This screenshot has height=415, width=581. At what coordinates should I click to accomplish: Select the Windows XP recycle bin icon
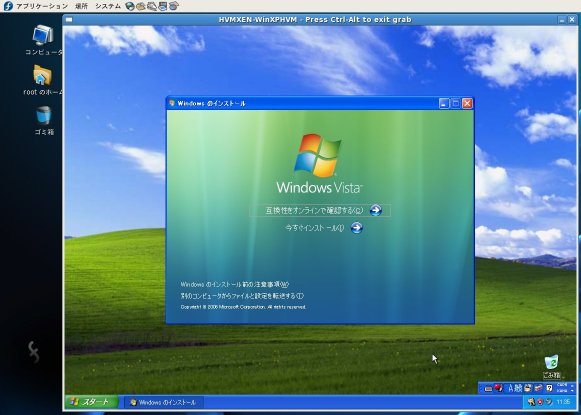coord(551,366)
